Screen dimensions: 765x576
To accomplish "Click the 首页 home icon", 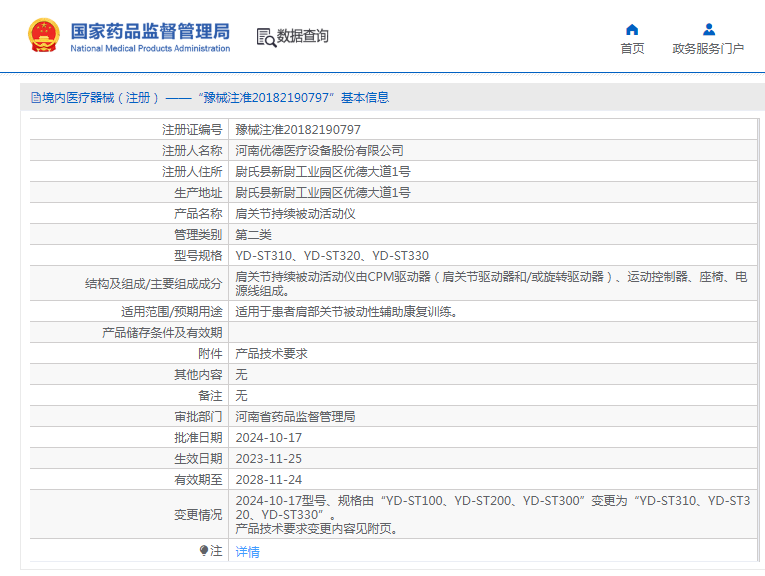I will tap(632, 30).
